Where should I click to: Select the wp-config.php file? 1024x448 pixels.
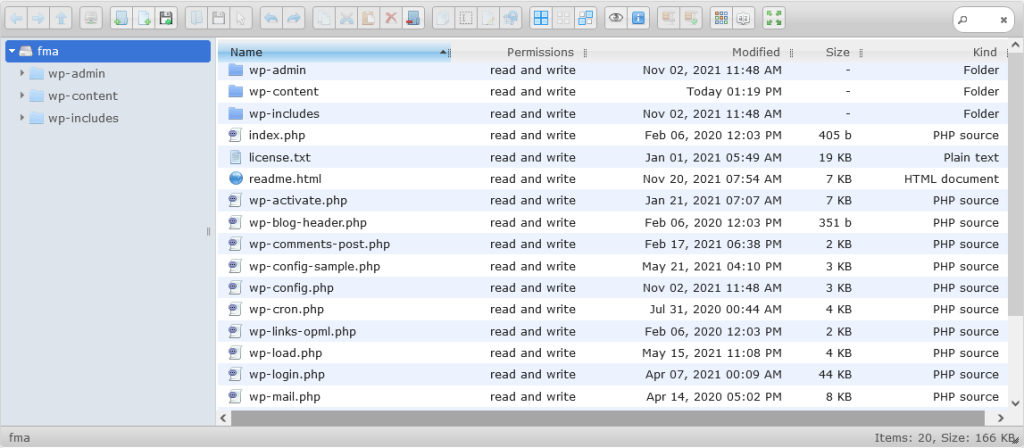[613, 288]
